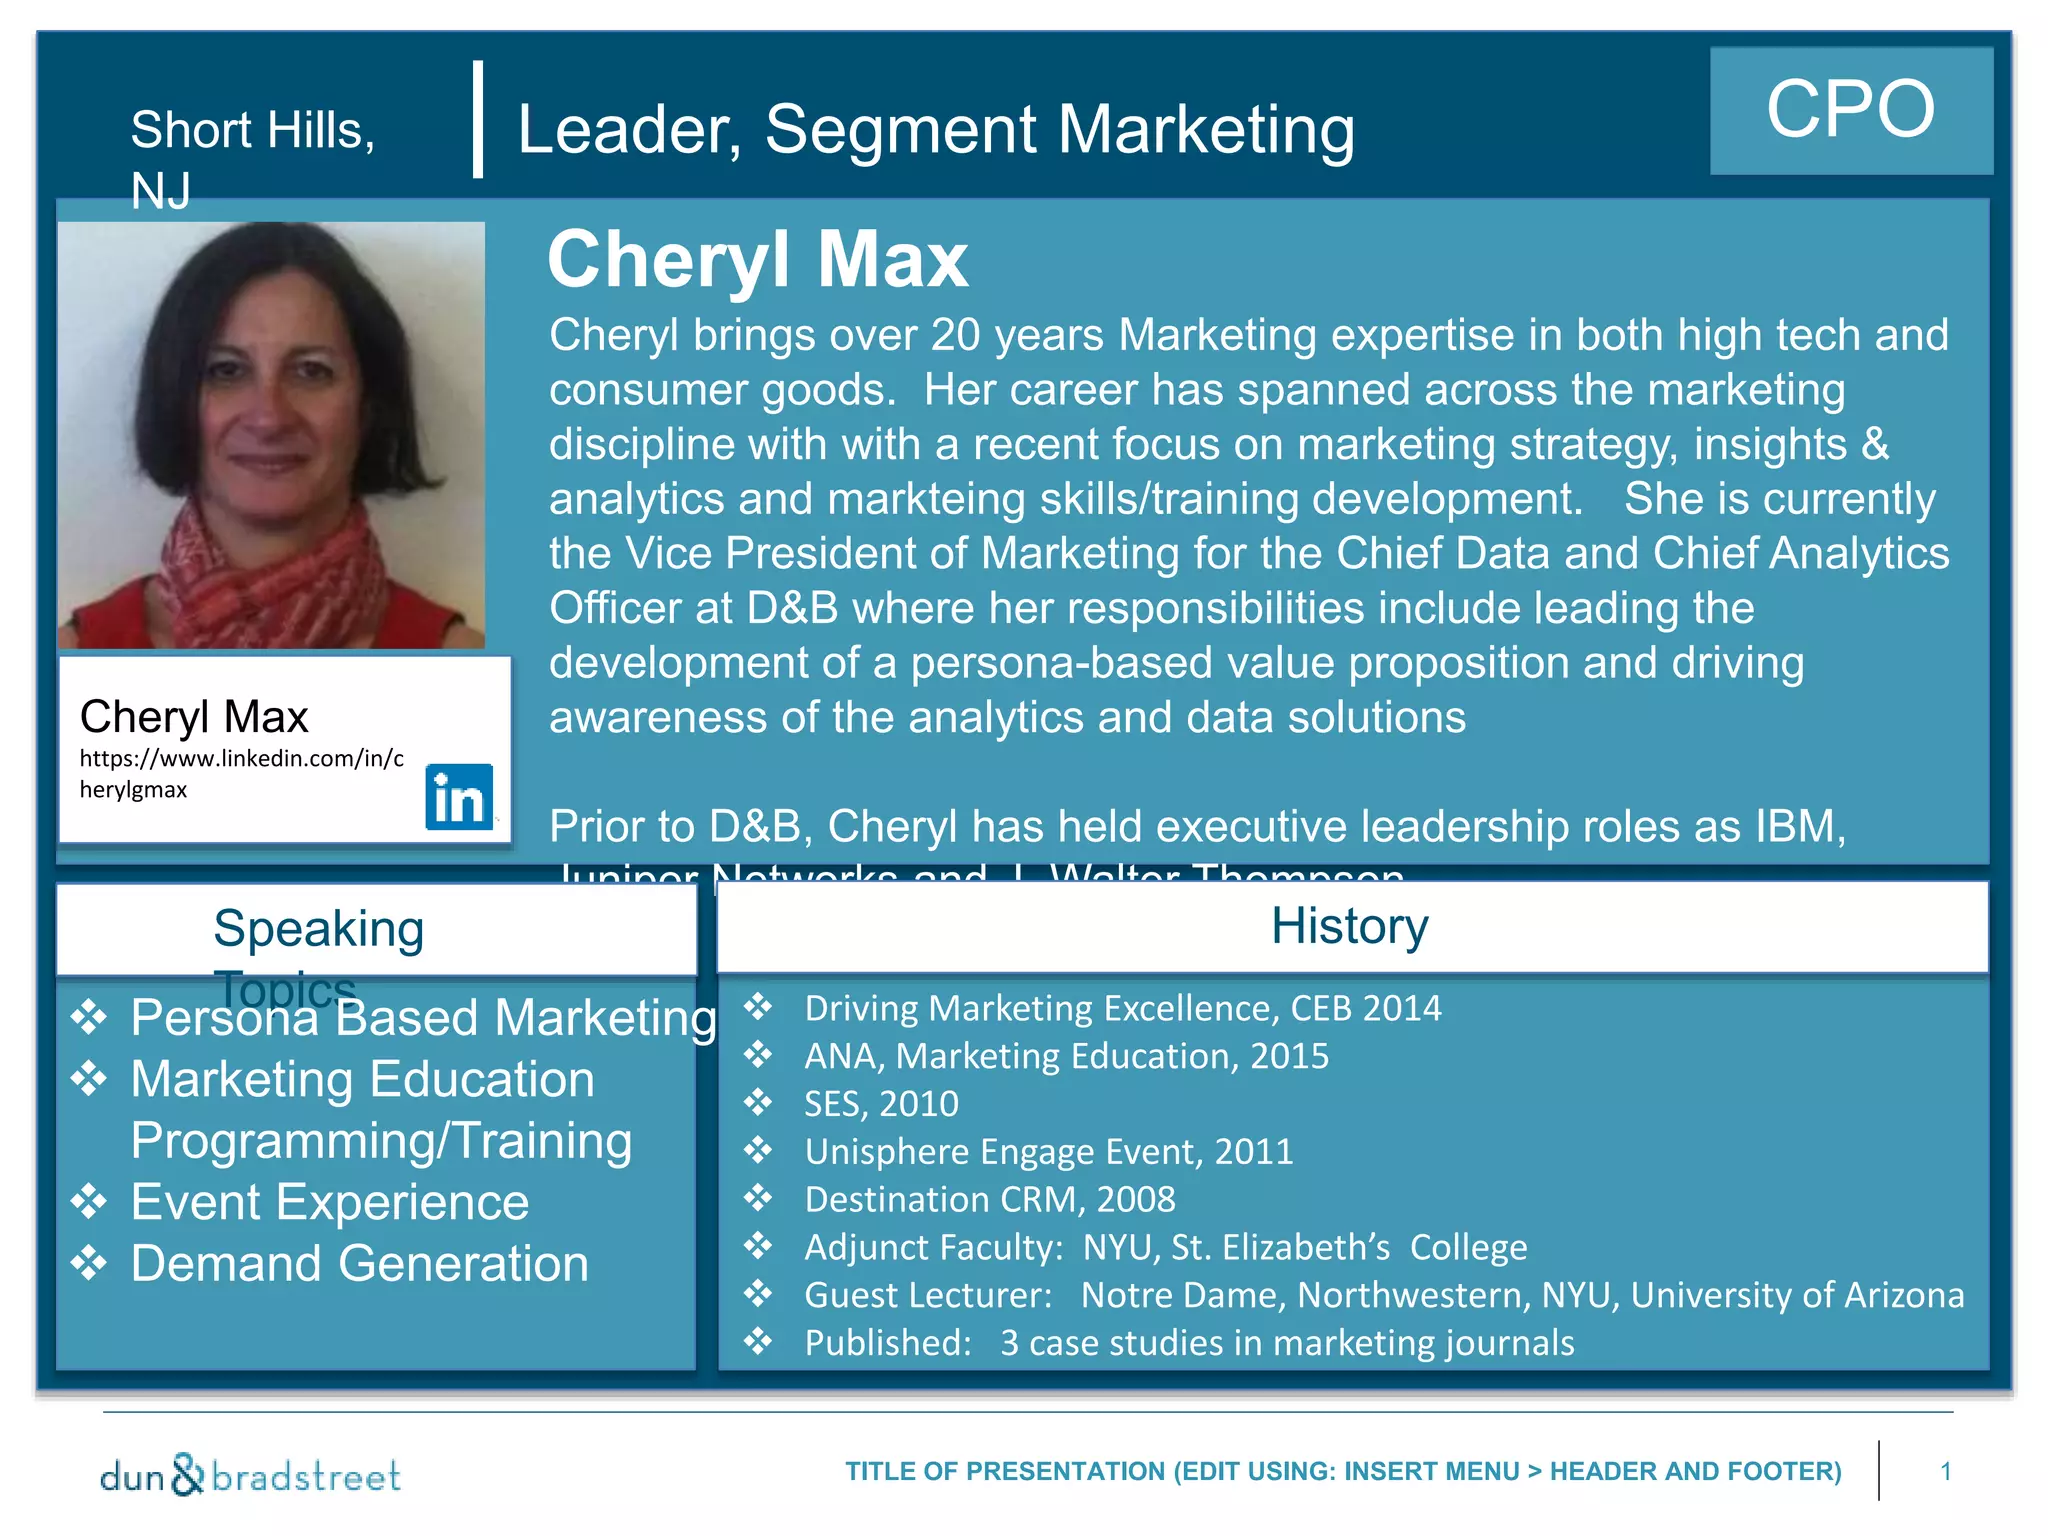Click the bullet before Published case studies
The image size is (2048, 1536).
[758, 1341]
